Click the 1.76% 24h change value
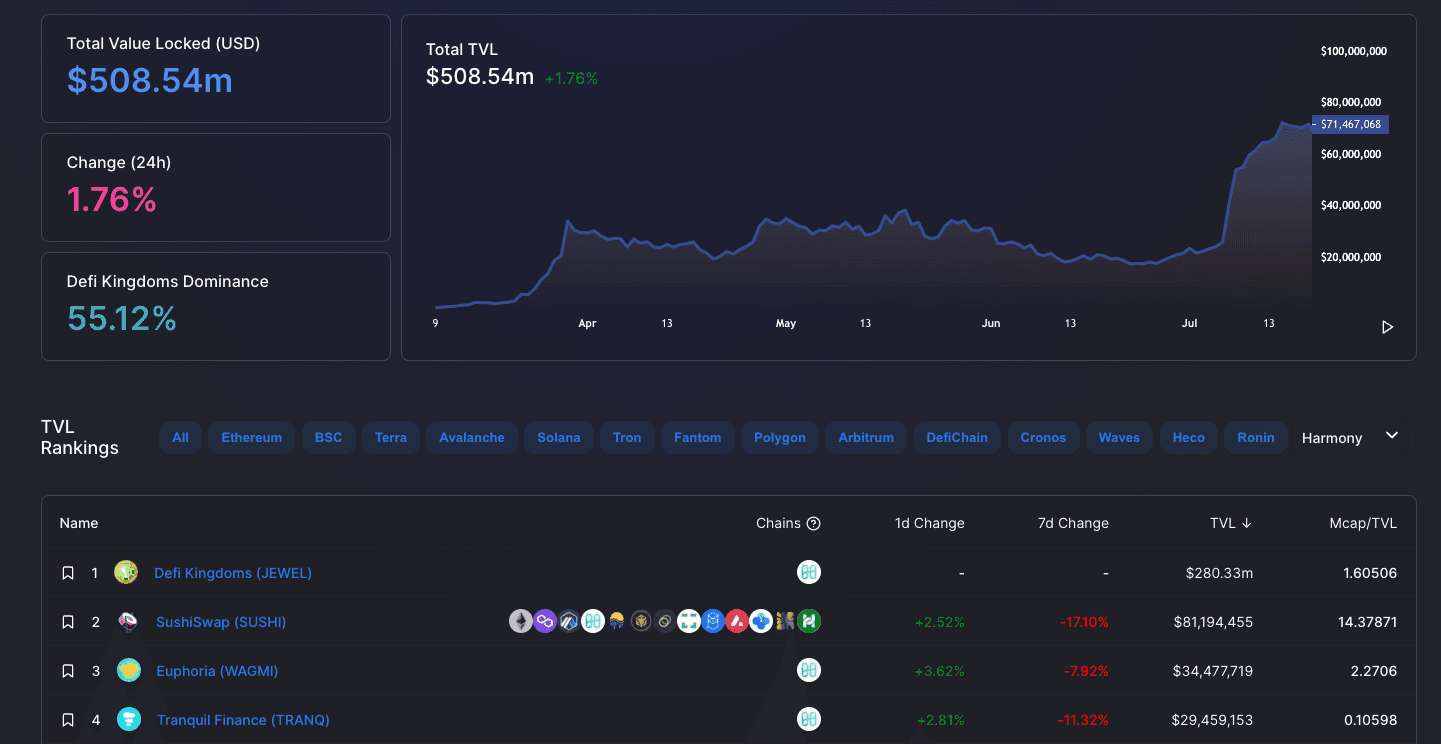Viewport: 1441px width, 744px height. 112,199
